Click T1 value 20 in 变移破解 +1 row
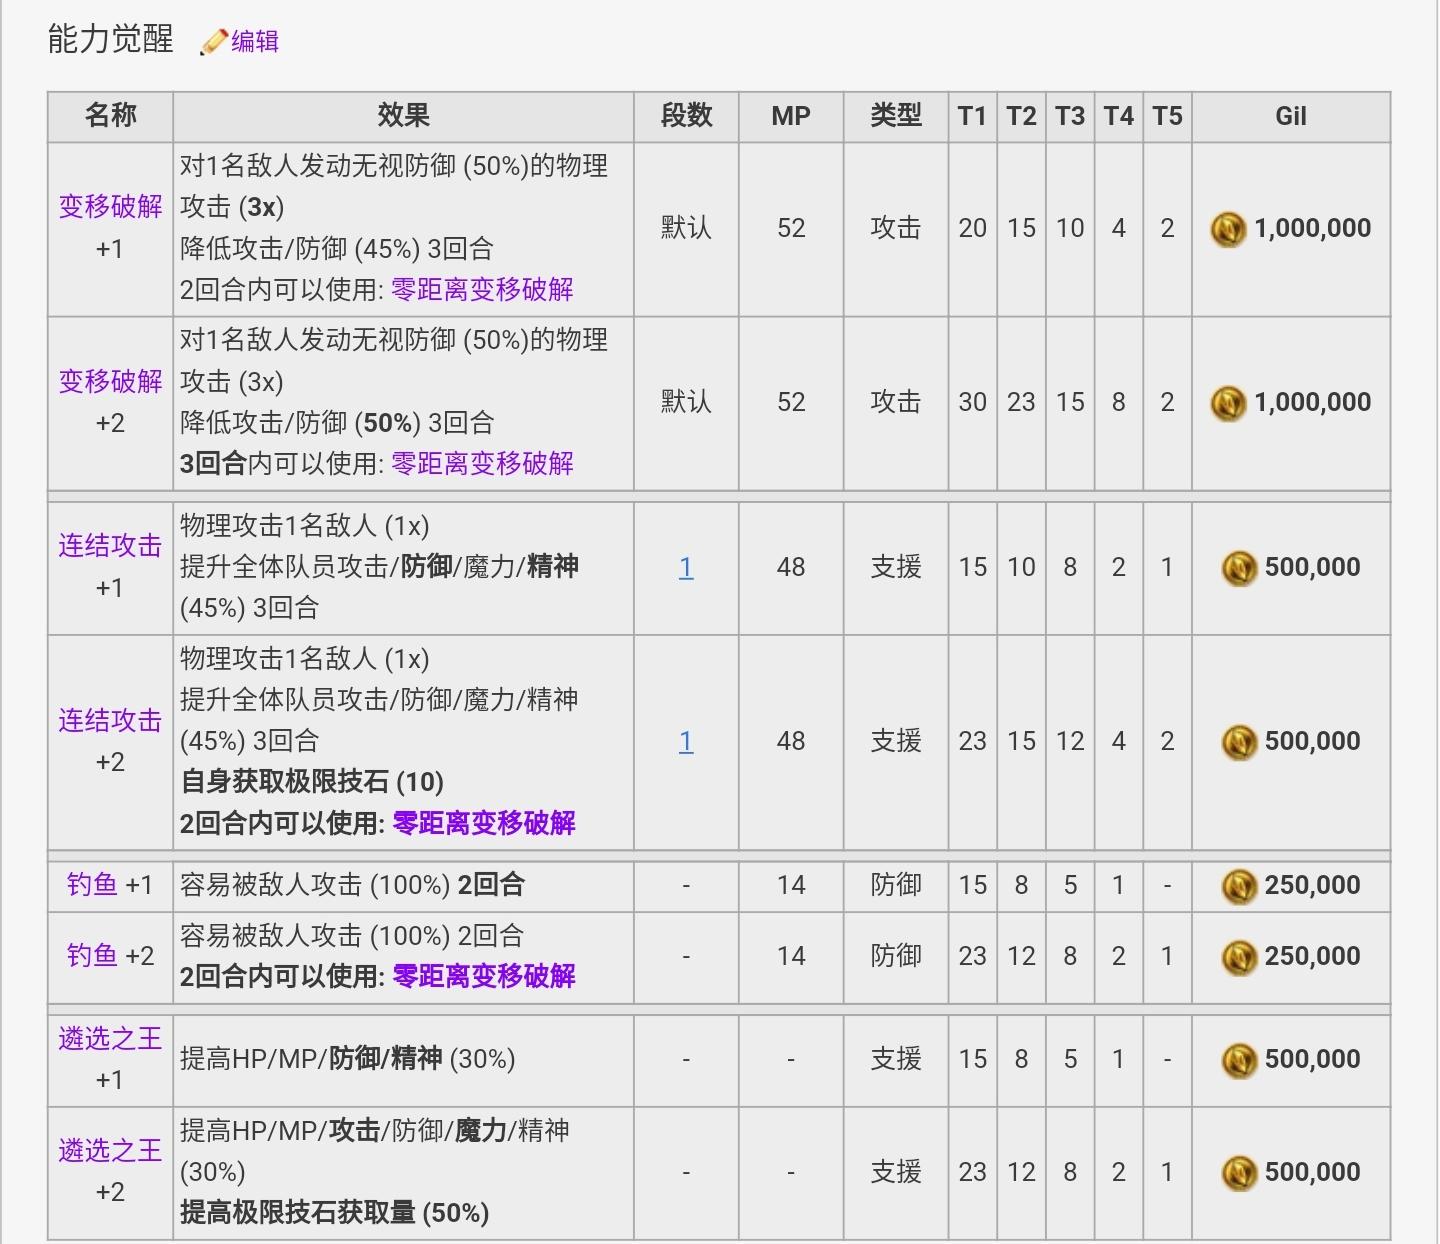Image resolution: width=1440 pixels, height=1244 pixels. tap(972, 229)
